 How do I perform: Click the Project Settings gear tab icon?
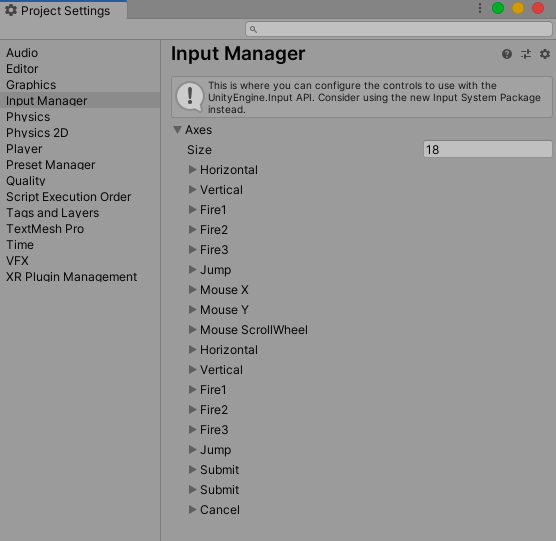[11, 10]
